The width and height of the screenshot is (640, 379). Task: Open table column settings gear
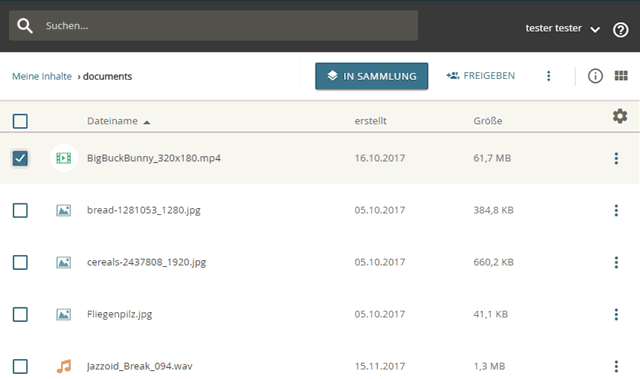pos(620,116)
